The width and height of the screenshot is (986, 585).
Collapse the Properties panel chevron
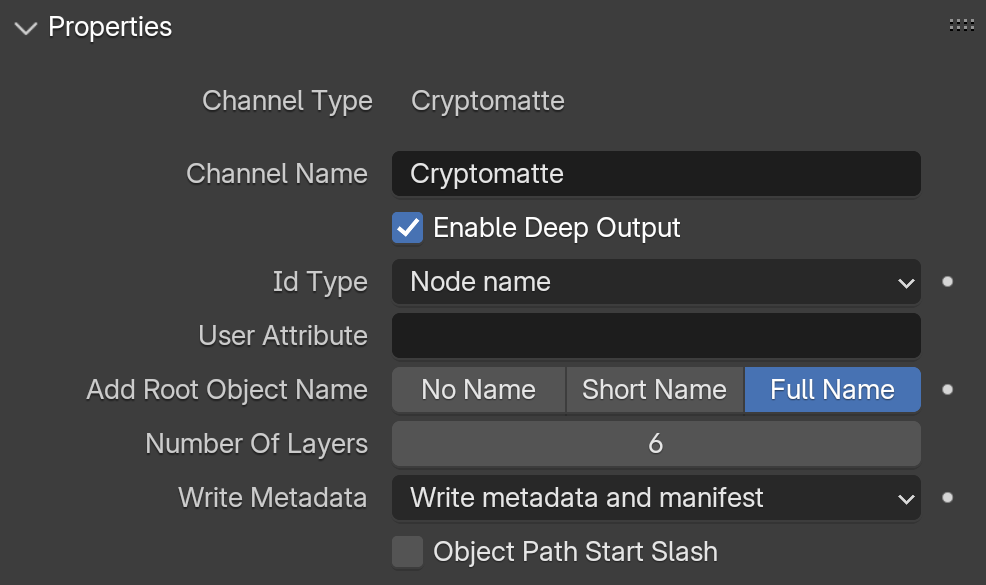26,28
